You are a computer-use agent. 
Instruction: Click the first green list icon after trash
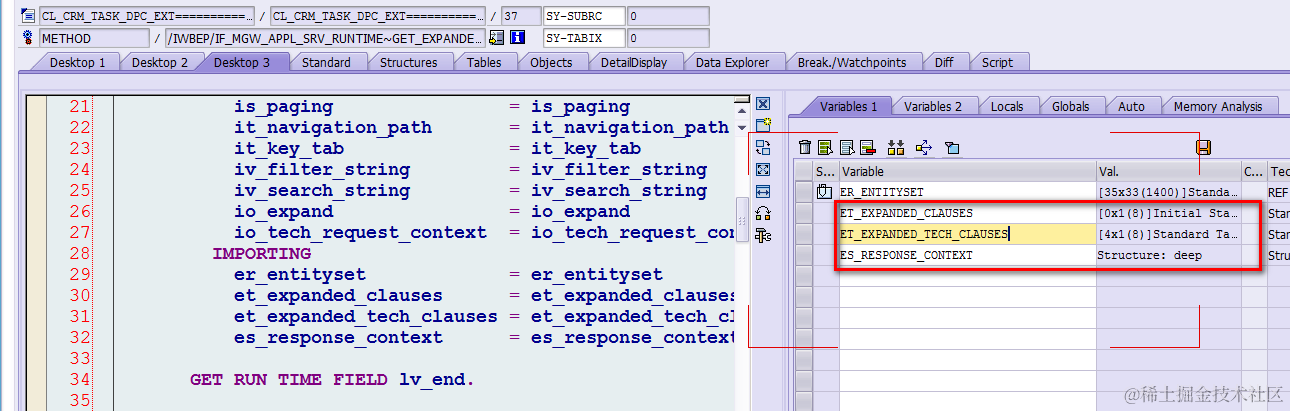point(827,147)
